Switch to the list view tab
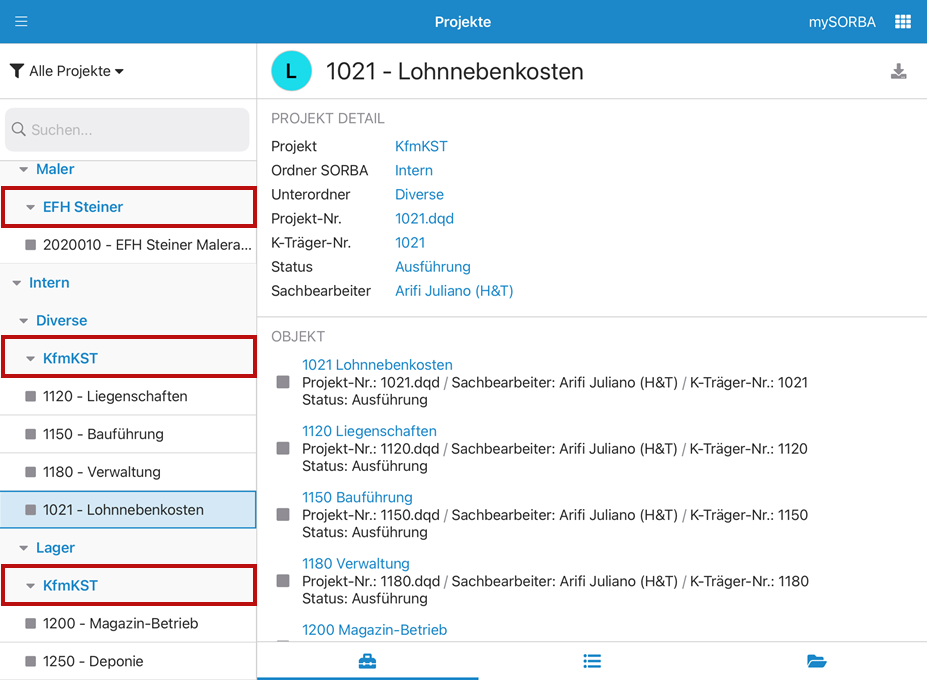Screen dimensions: 927x681 (x=592, y=661)
